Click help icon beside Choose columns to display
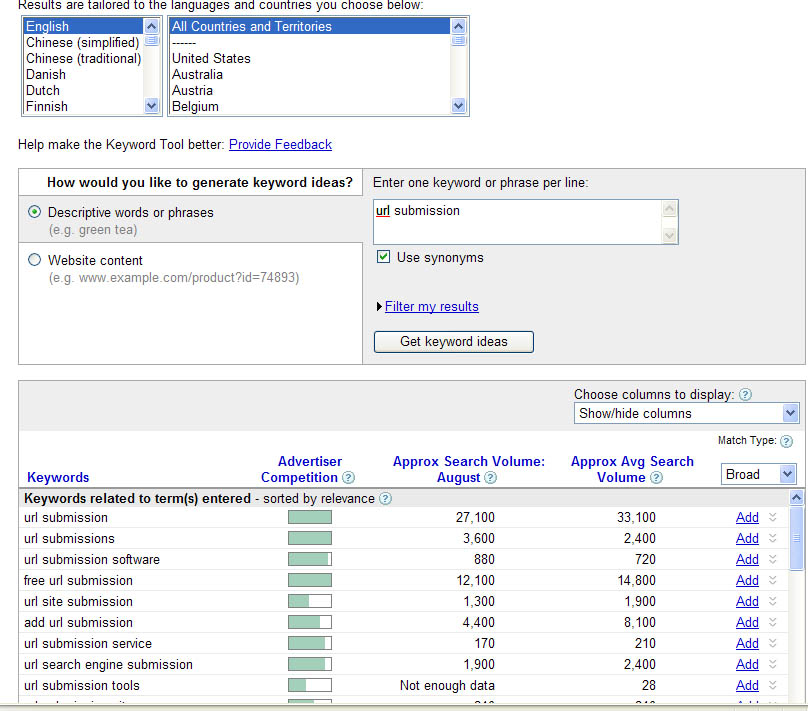Viewport: 808px width, 711px height. click(745, 395)
